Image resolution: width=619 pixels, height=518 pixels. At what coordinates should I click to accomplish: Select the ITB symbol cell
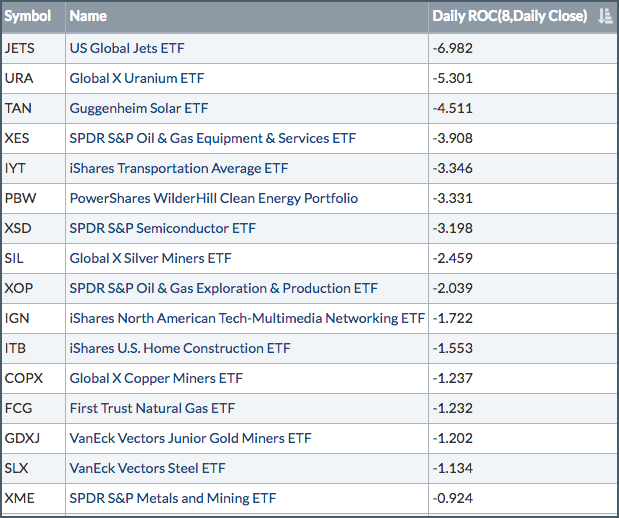pos(16,348)
